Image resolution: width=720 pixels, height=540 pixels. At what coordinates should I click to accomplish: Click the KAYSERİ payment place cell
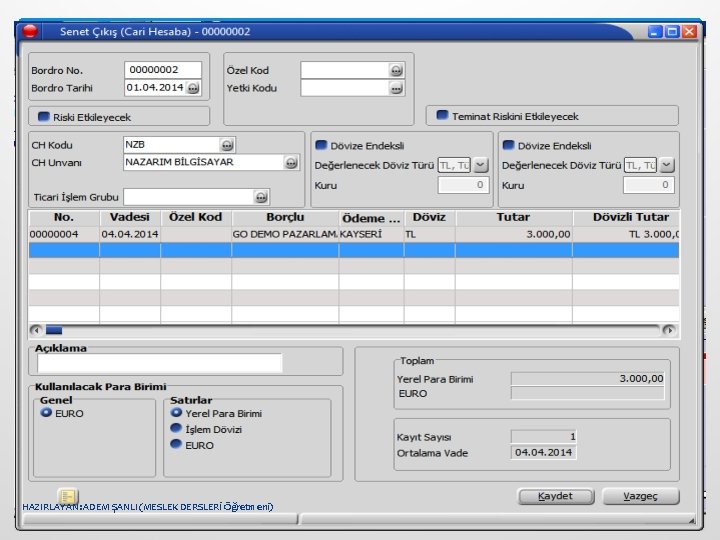tap(371, 234)
